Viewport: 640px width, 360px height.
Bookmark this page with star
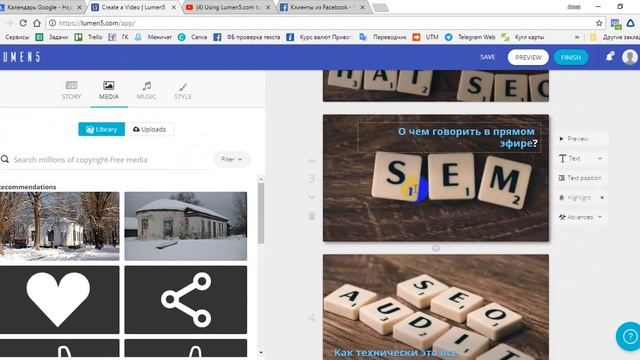coord(599,23)
